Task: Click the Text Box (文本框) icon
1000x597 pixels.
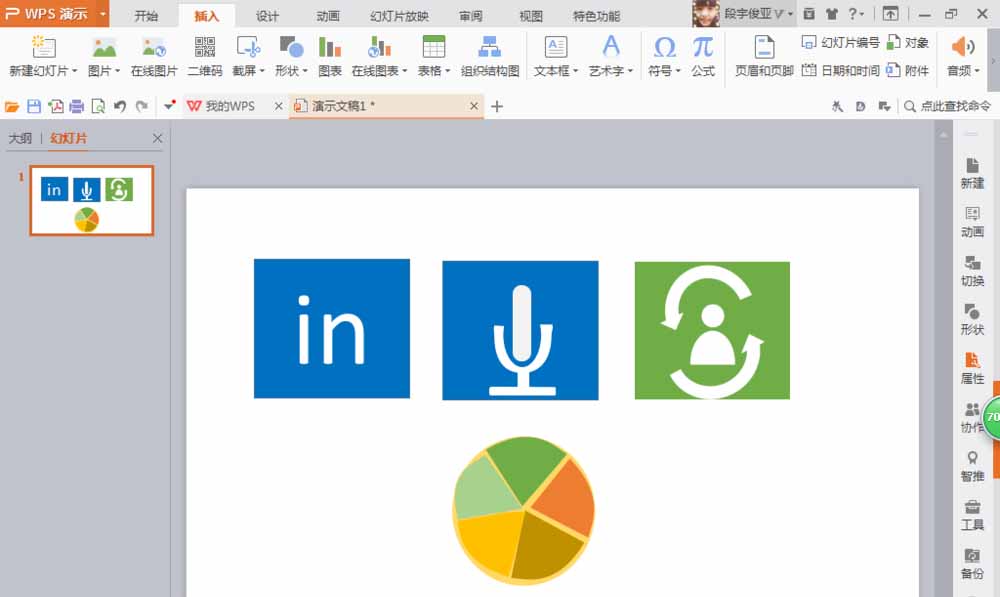Action: pos(555,47)
